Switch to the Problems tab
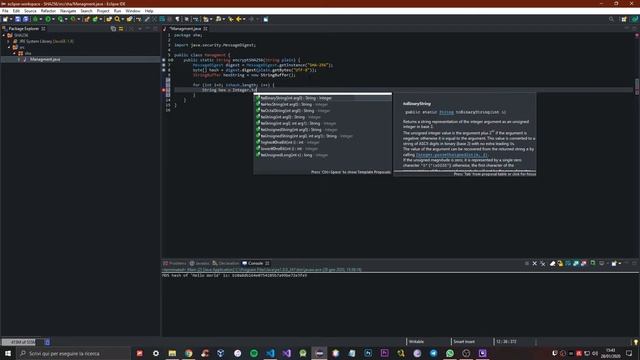Viewport: 640px width, 360px height. pos(175,263)
